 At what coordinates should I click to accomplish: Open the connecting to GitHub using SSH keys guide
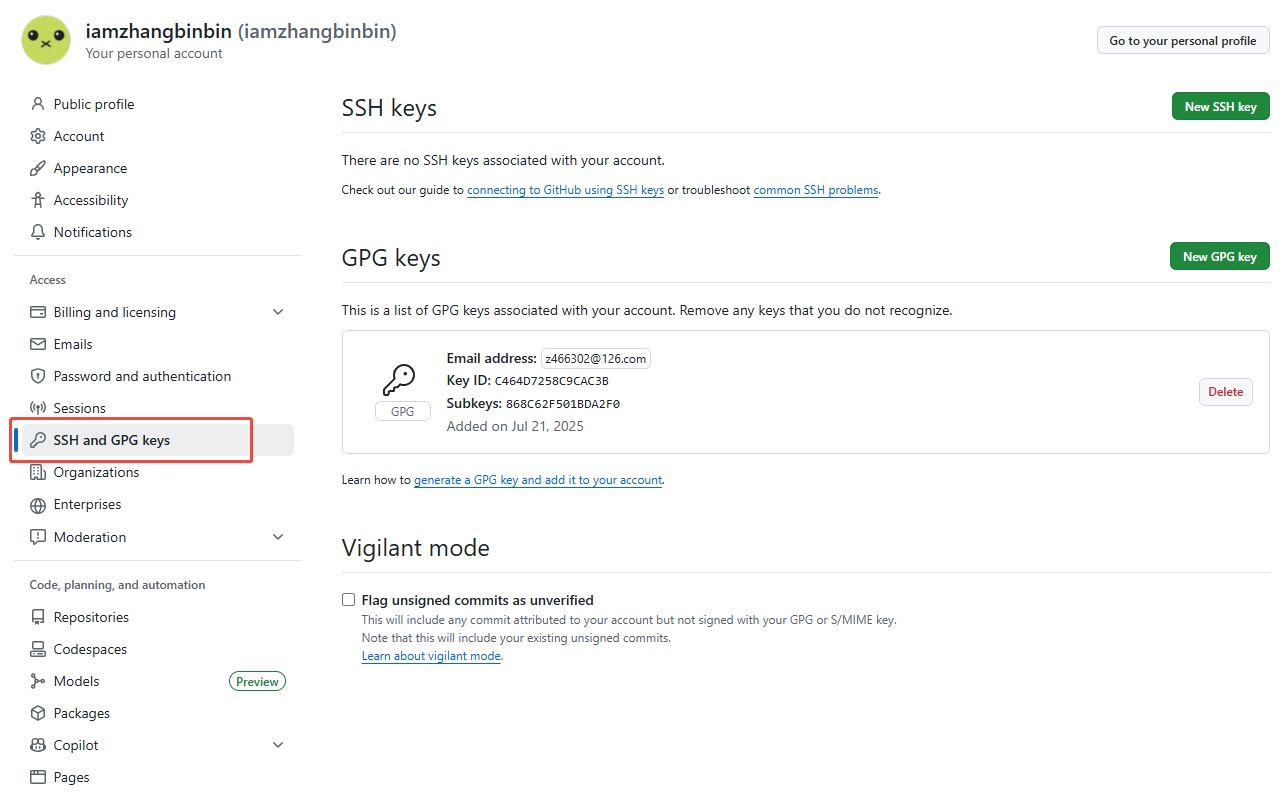(x=565, y=189)
